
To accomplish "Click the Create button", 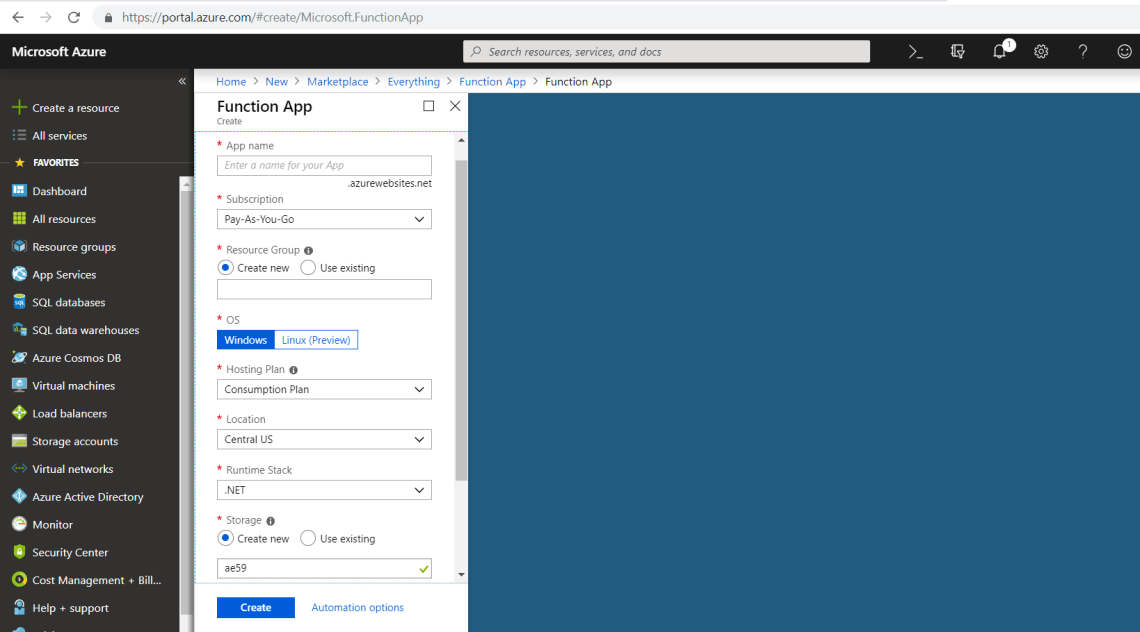I will (x=255, y=607).
